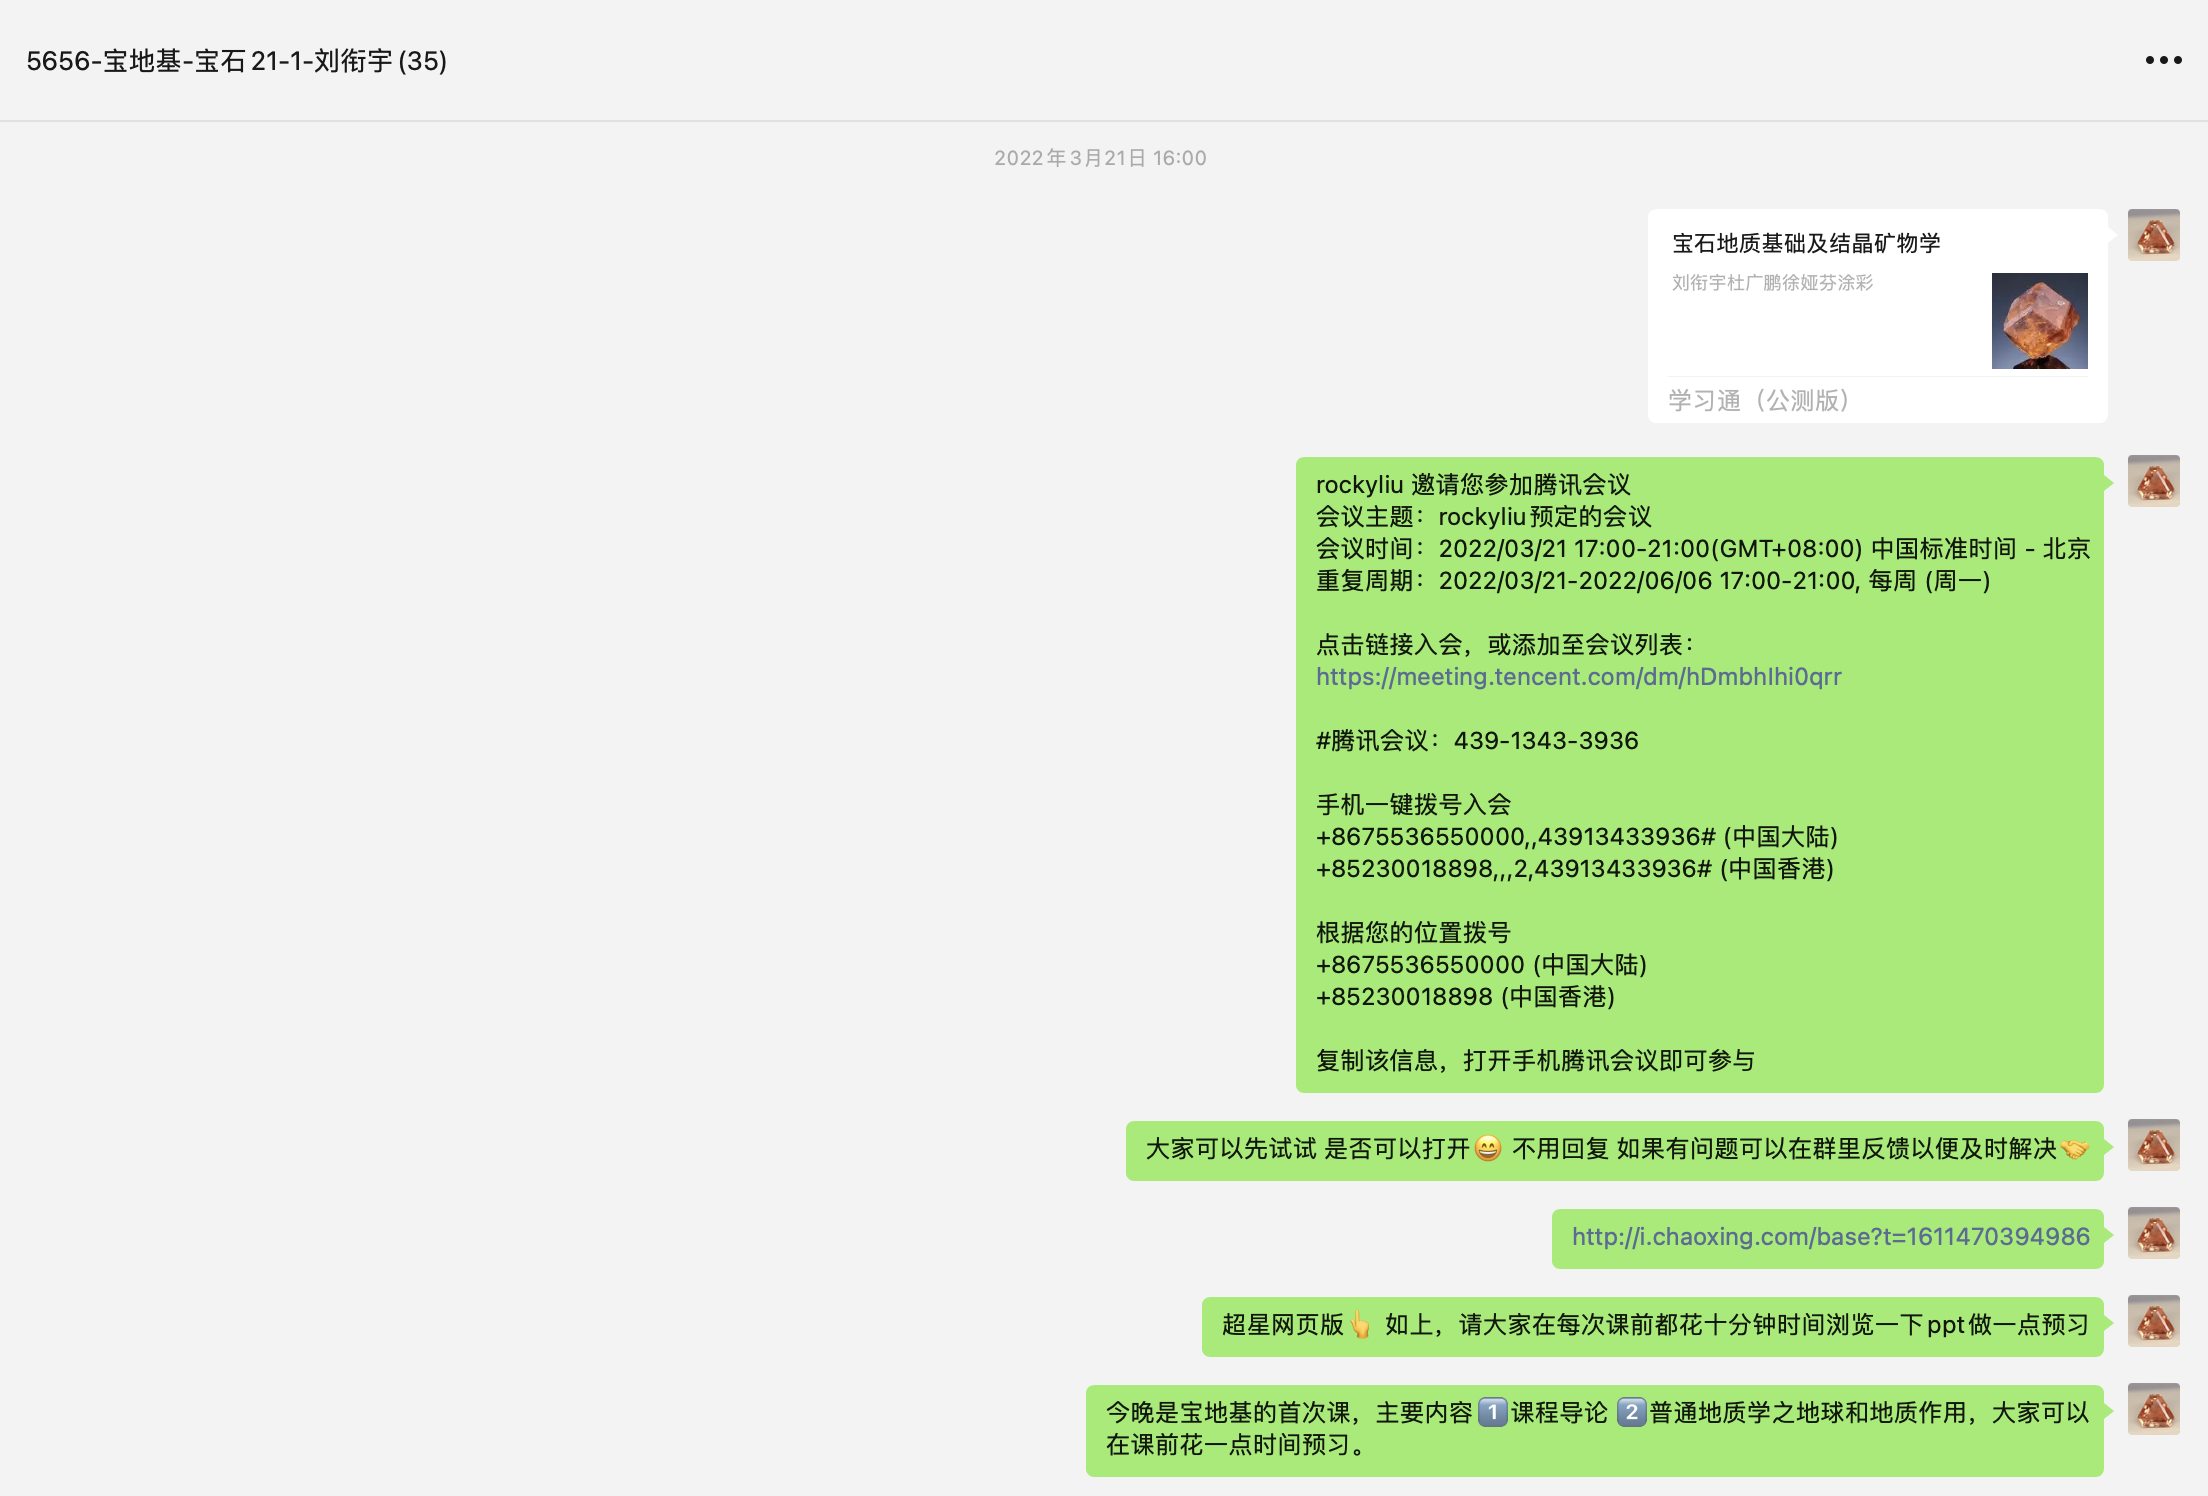Click the first-class preview message bubble

click(1594, 1430)
